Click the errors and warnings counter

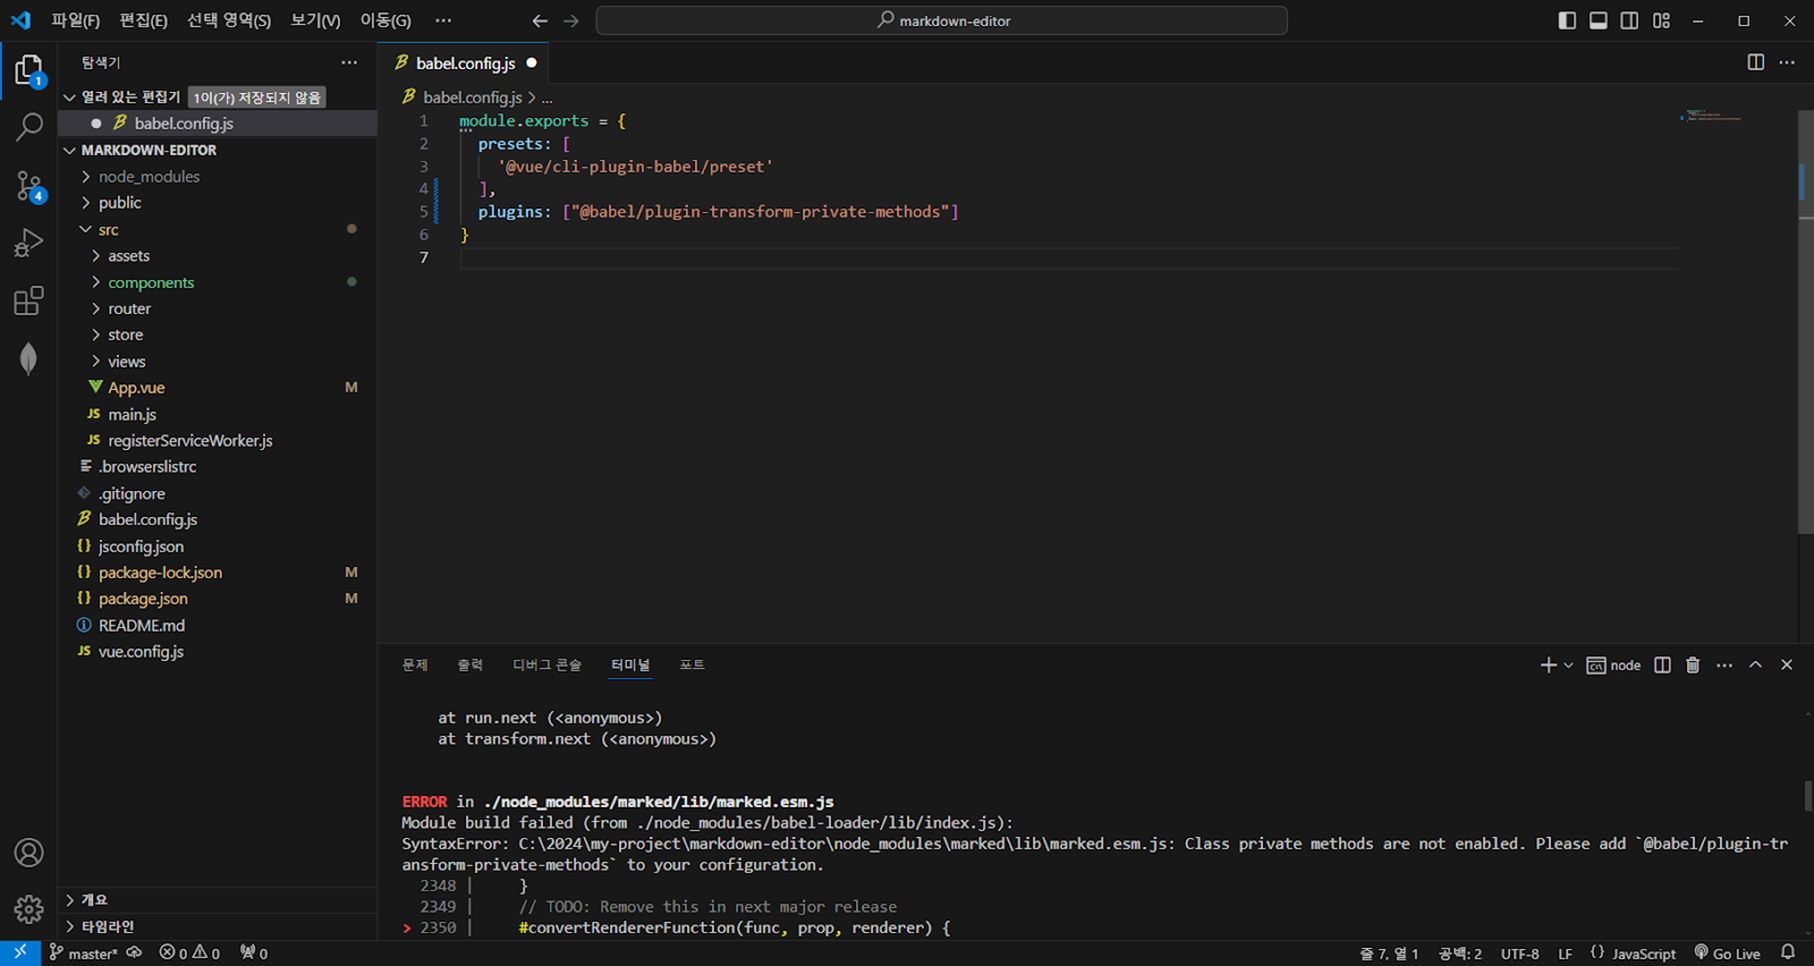pyautogui.click(x=188, y=953)
